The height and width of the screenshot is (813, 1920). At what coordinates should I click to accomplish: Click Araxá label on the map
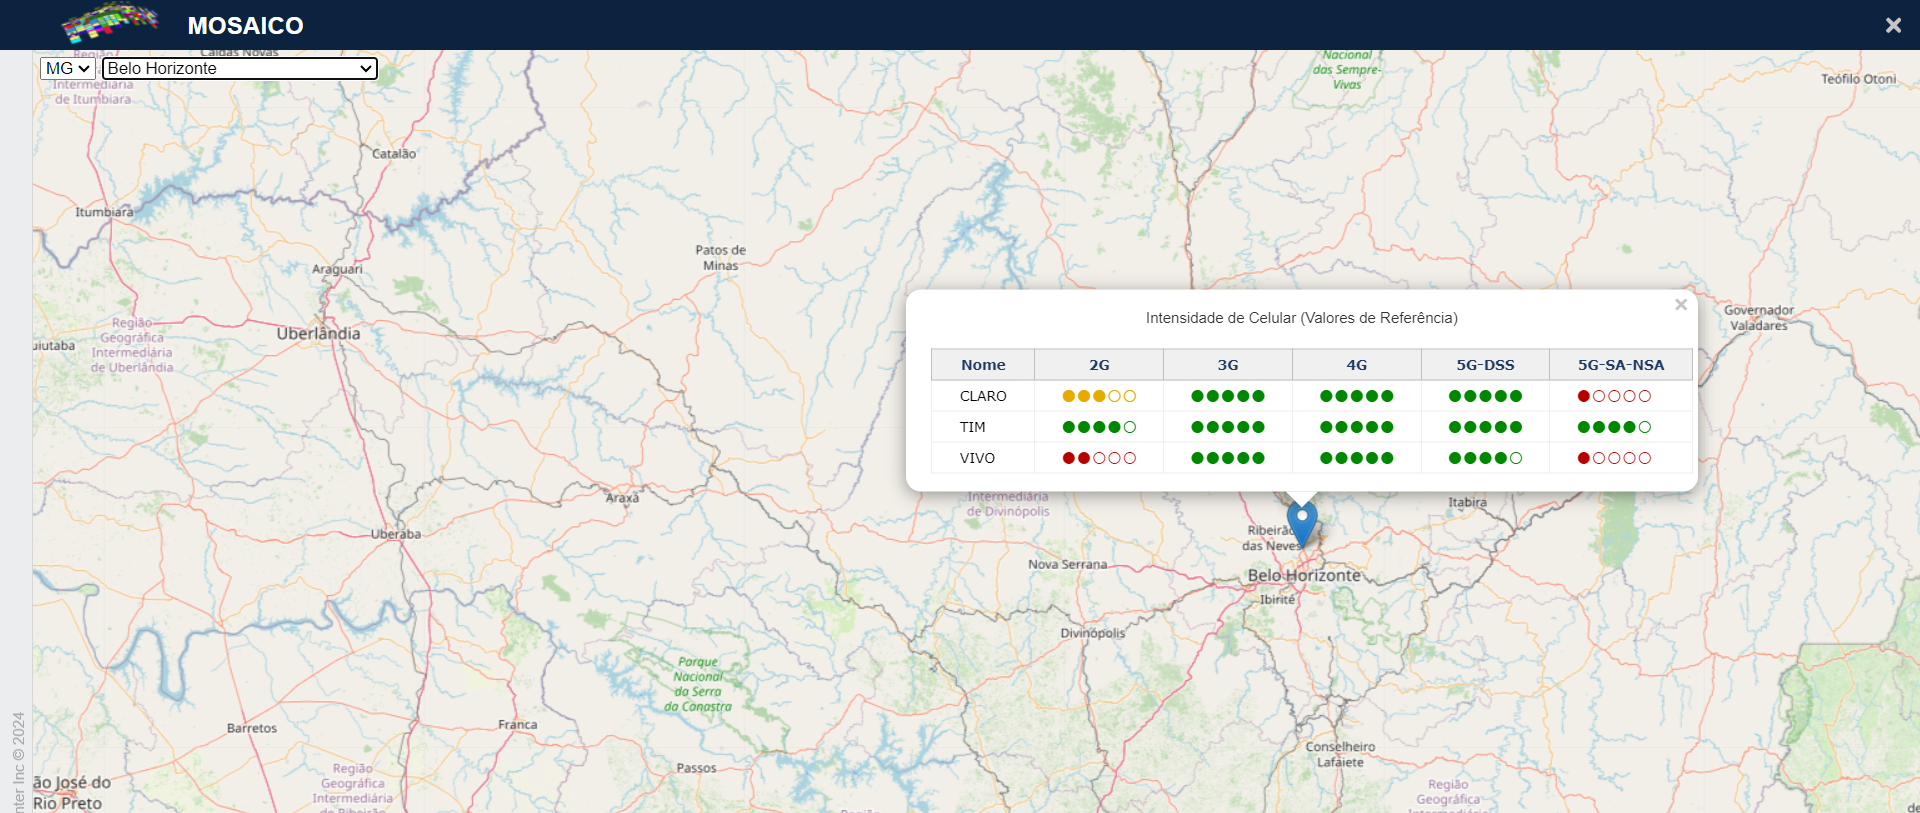(622, 497)
